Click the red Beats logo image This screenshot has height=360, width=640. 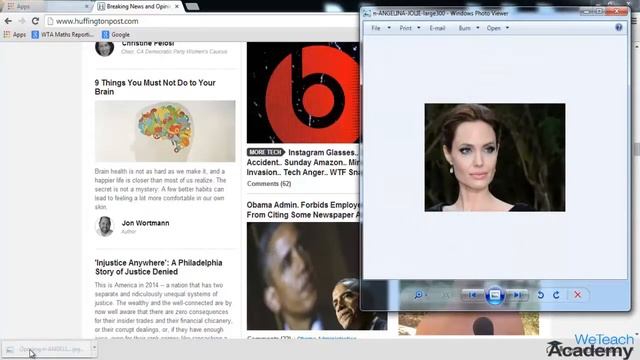tap(303, 93)
